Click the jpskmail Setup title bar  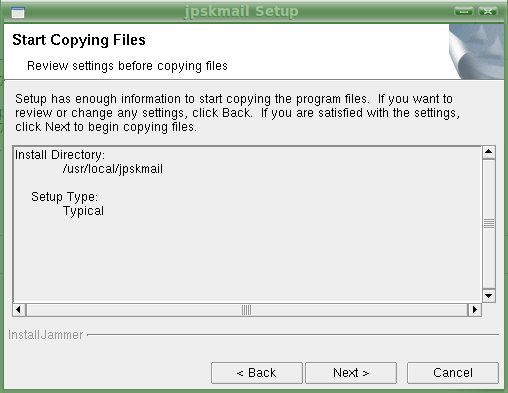pos(241,11)
